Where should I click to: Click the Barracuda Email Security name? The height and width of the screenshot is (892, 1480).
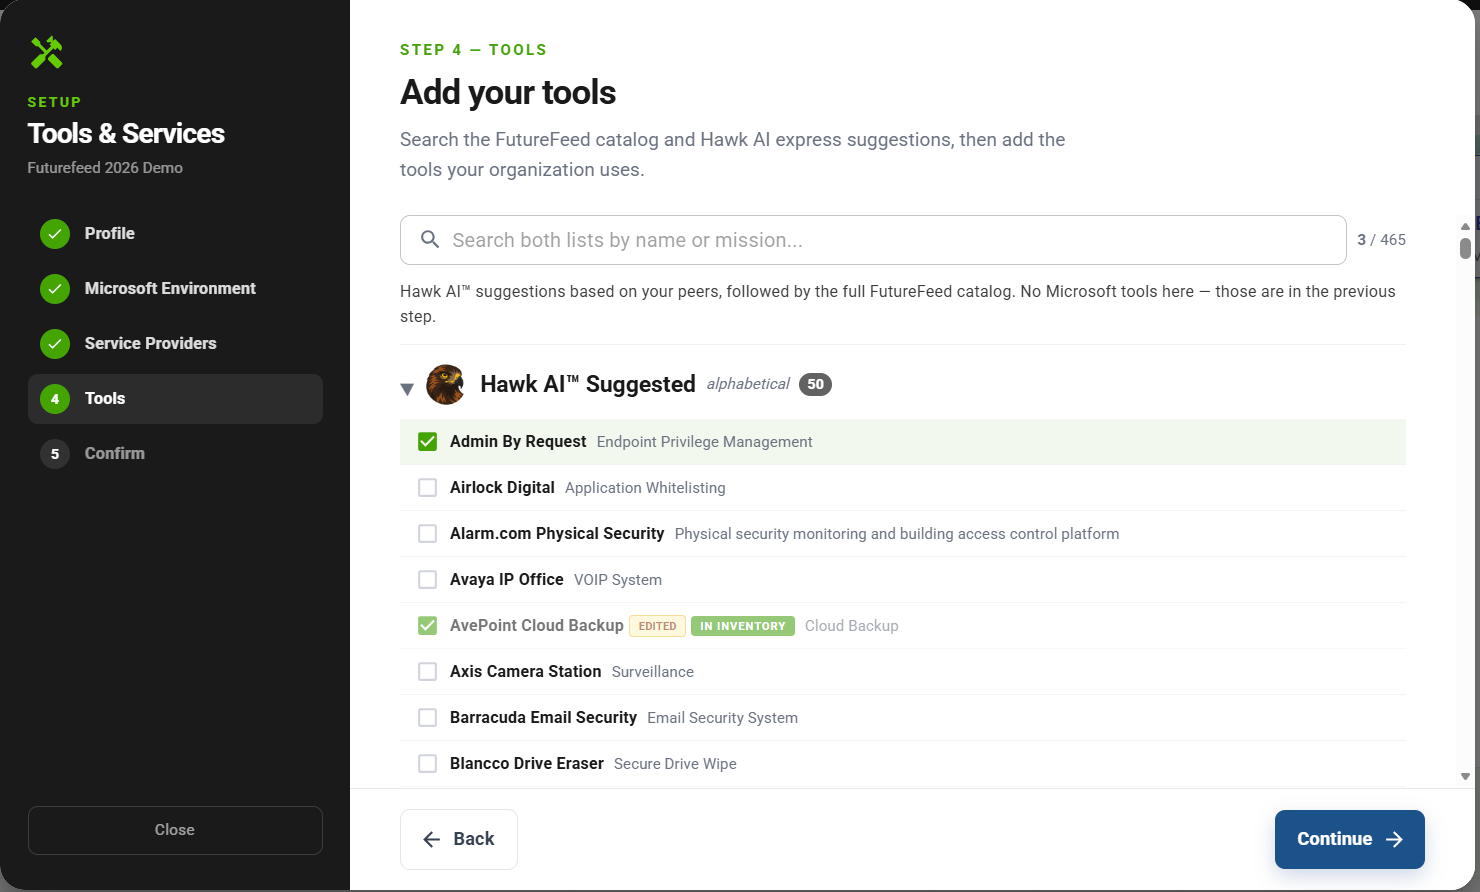pos(543,718)
